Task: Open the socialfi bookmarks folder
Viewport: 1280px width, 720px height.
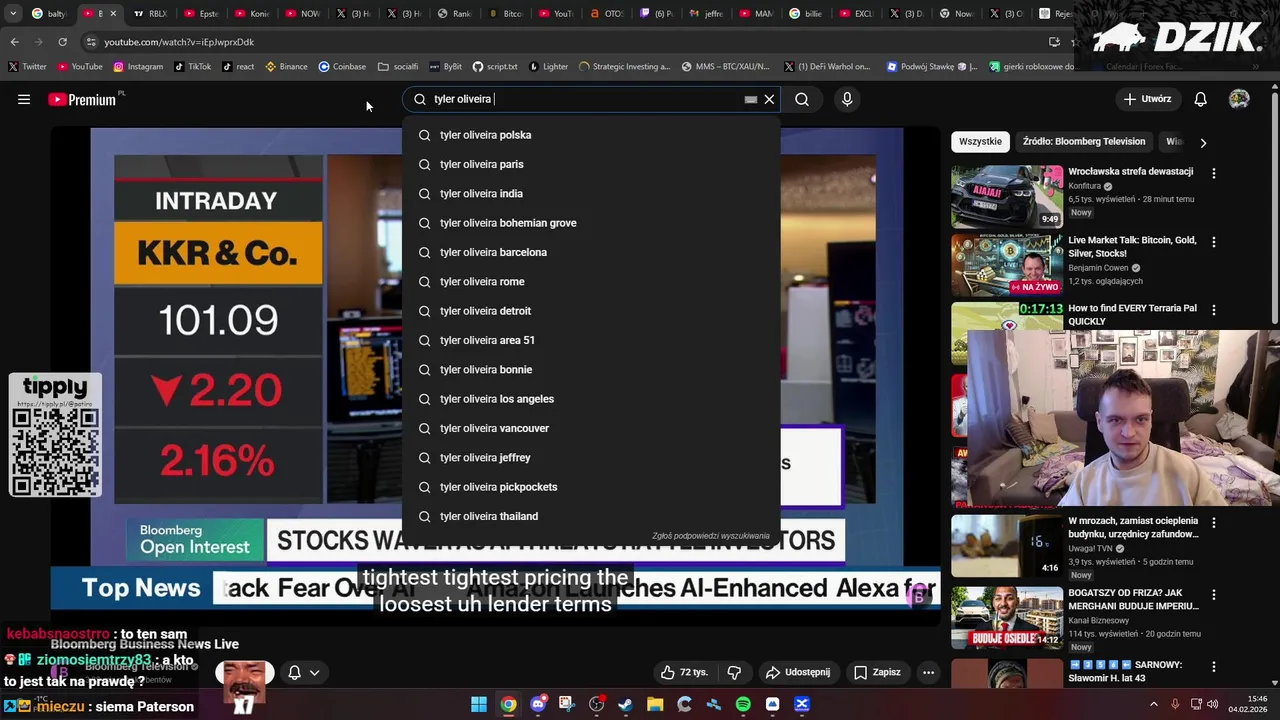Action: point(398,67)
